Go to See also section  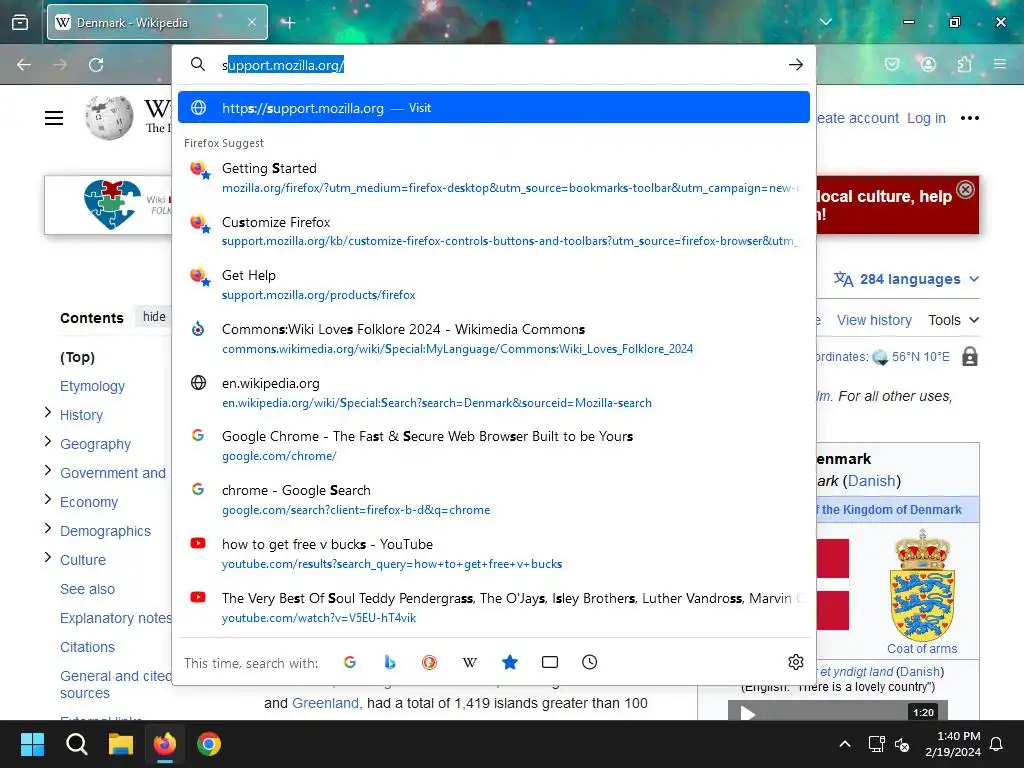[88, 589]
